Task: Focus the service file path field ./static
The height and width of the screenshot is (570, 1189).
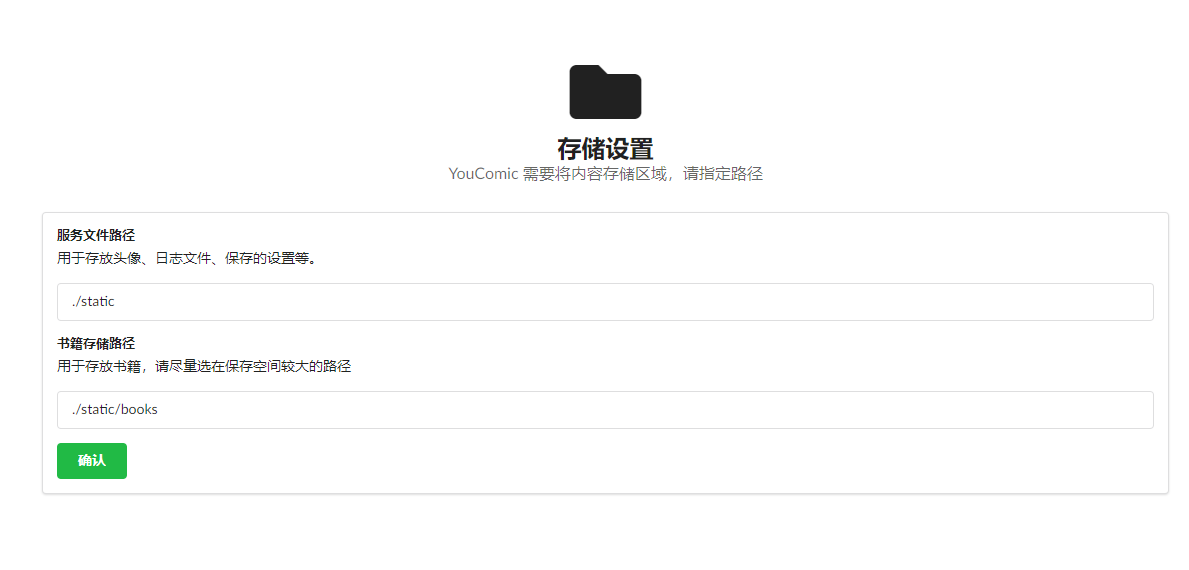Action: click(x=605, y=302)
